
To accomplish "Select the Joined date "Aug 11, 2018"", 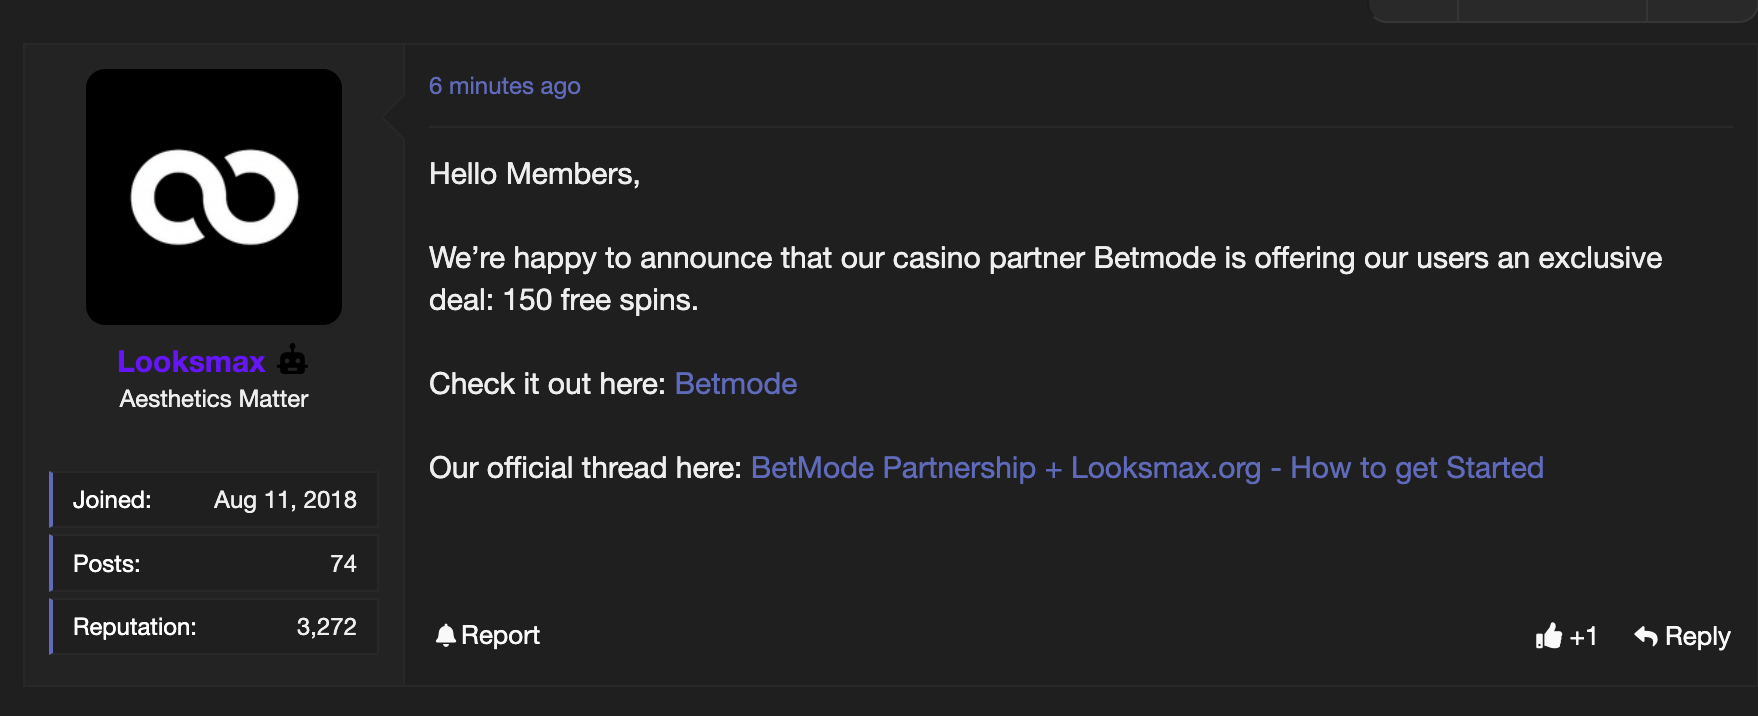I will [285, 500].
